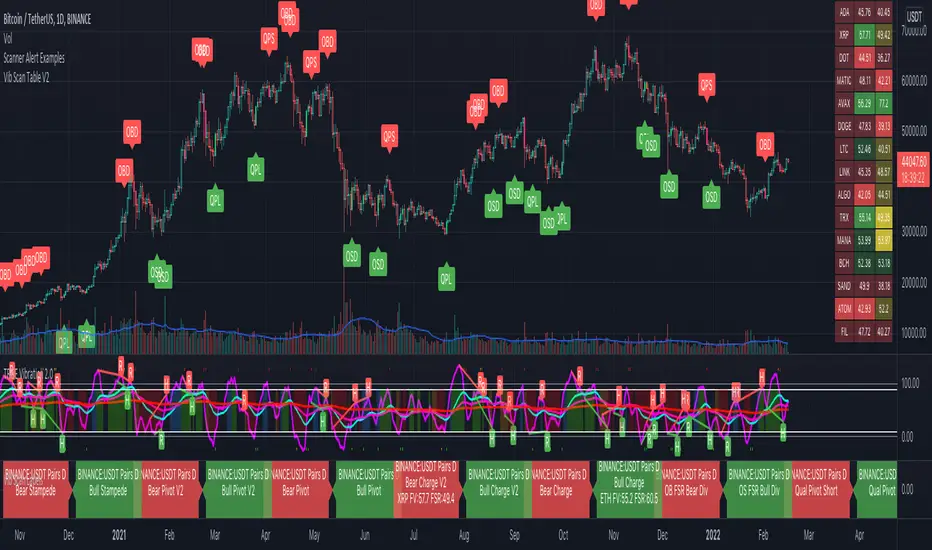The image size is (932, 550).
Task: Click the 55.14 value in TRX row
Action: pos(864,218)
